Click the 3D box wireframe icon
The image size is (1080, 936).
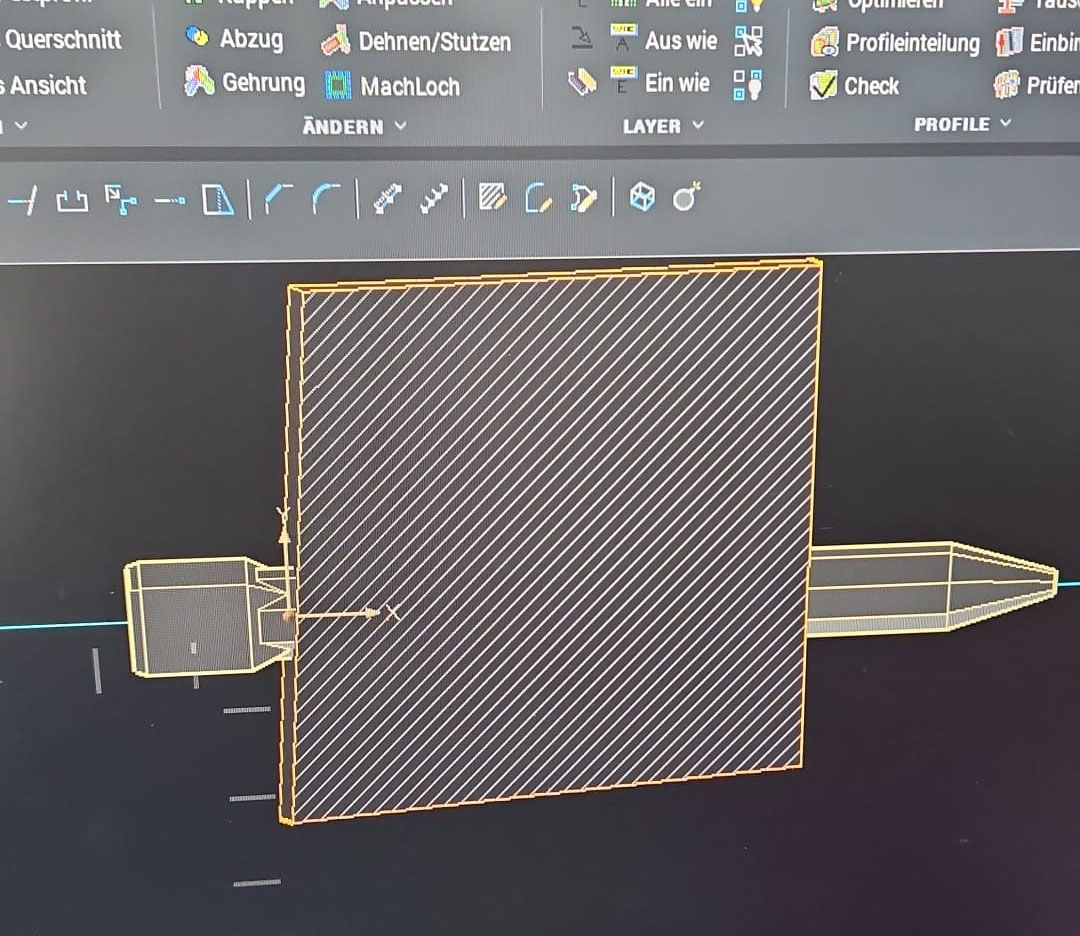click(642, 198)
